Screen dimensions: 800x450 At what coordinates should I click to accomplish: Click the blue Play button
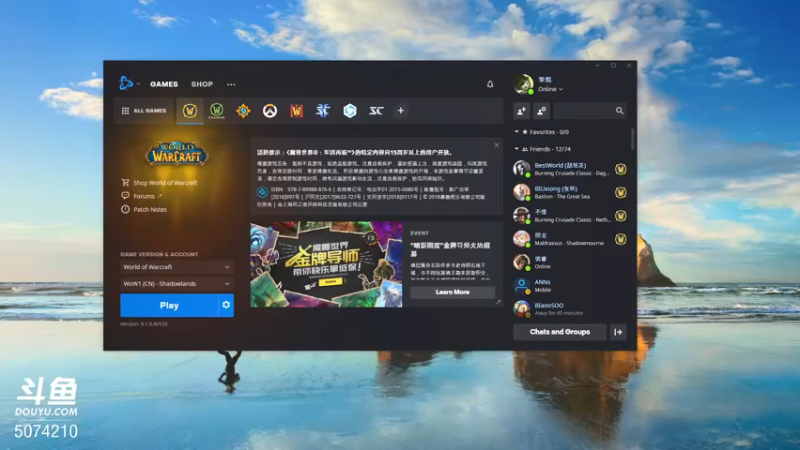click(x=169, y=305)
